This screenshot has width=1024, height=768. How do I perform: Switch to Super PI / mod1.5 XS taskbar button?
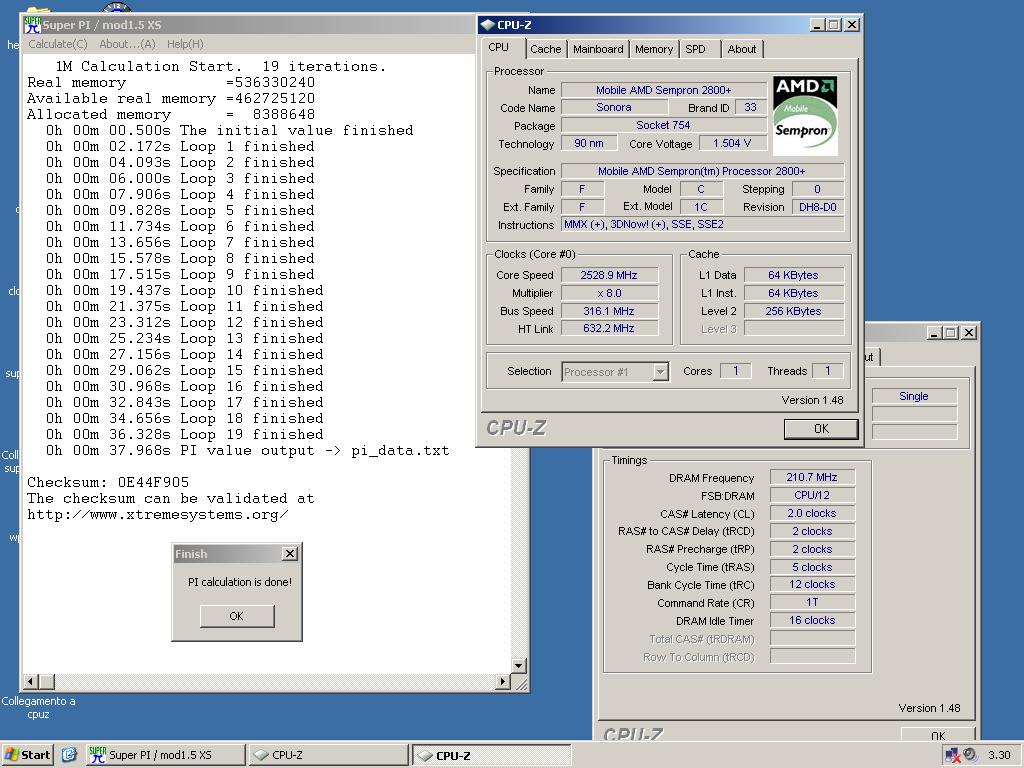pos(166,755)
